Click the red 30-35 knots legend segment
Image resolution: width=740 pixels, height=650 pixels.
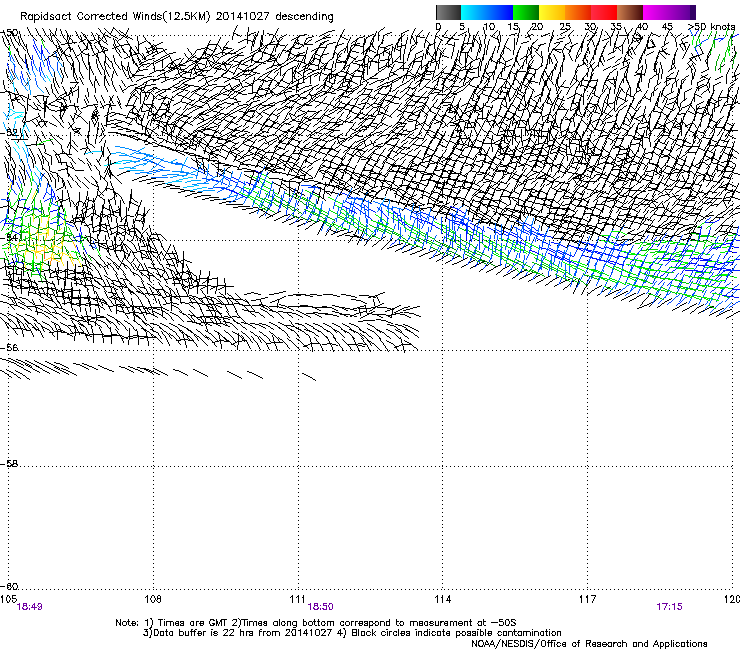coord(604,12)
